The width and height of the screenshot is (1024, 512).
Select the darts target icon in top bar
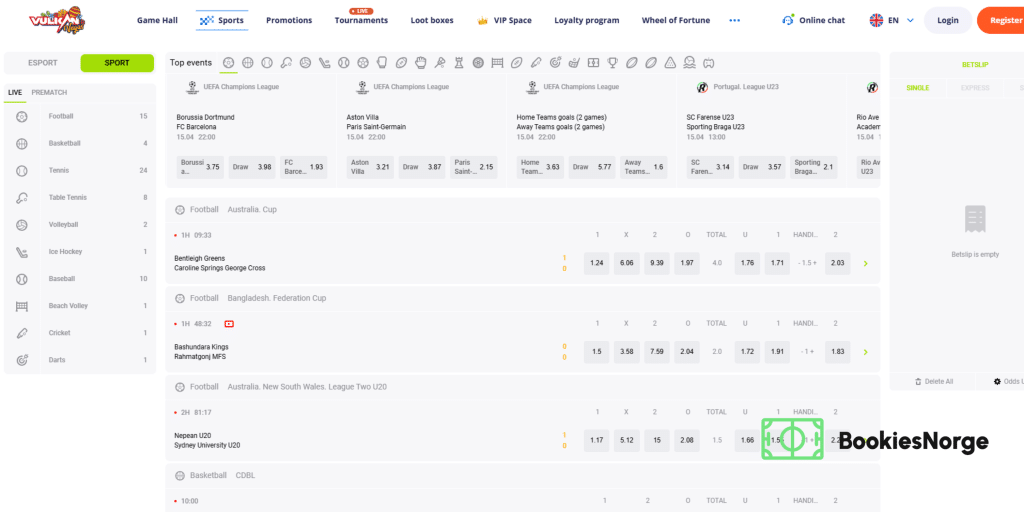[555, 63]
